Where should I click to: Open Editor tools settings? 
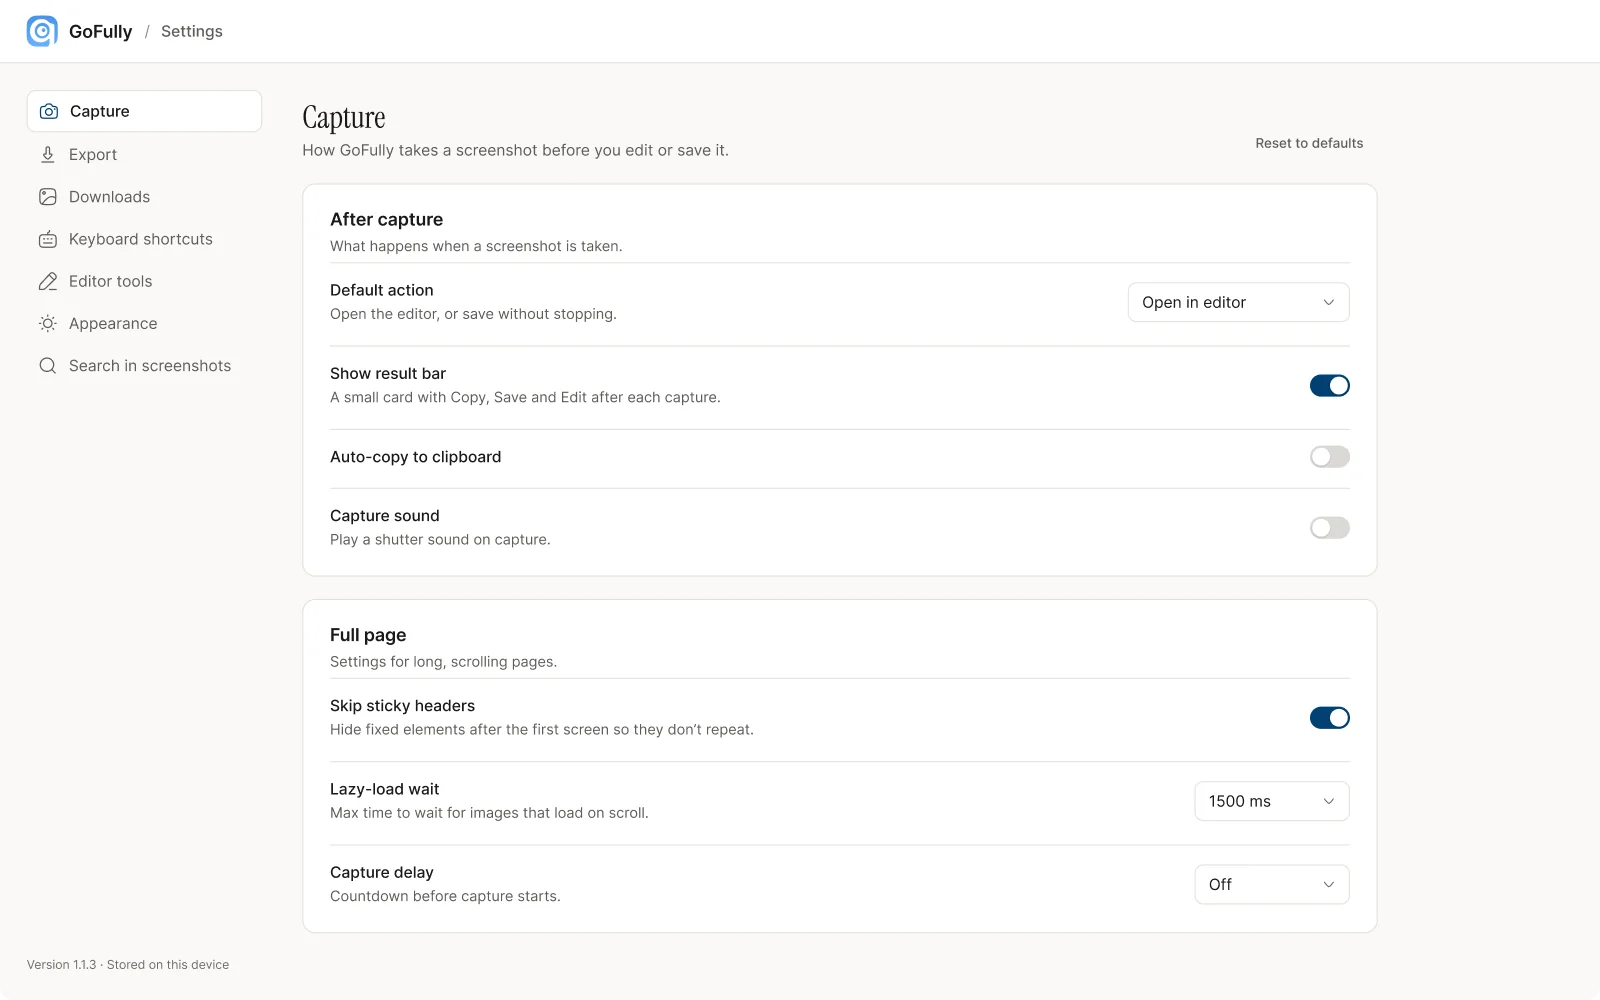pyautogui.click(x=144, y=281)
